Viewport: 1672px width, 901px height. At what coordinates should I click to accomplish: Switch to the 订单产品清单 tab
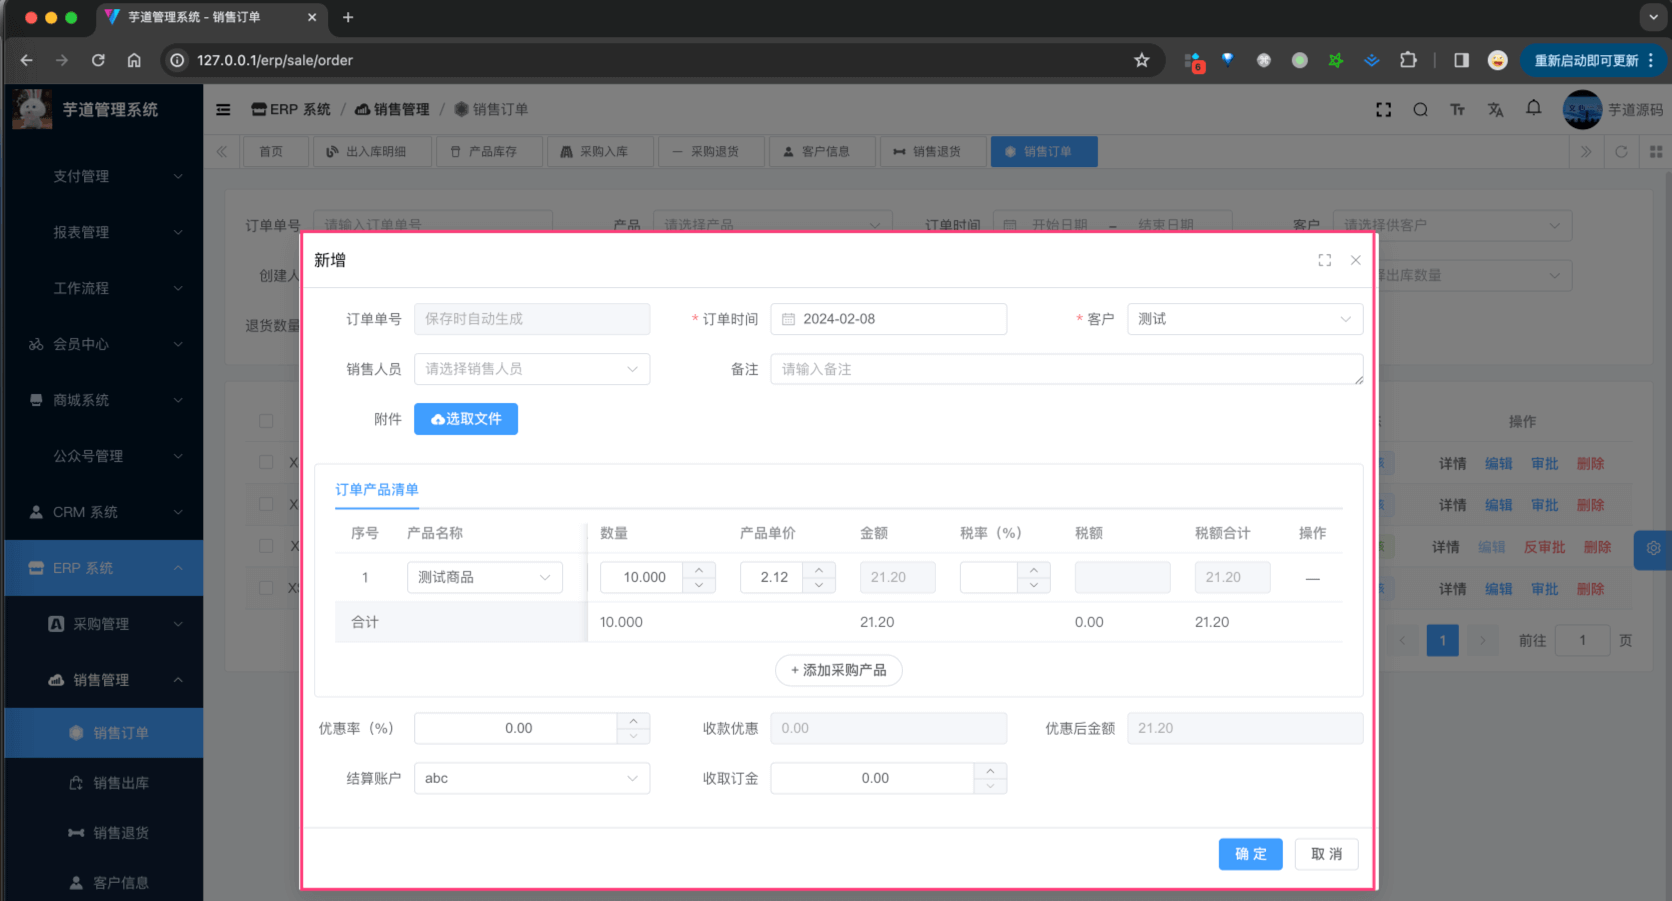[x=377, y=490]
